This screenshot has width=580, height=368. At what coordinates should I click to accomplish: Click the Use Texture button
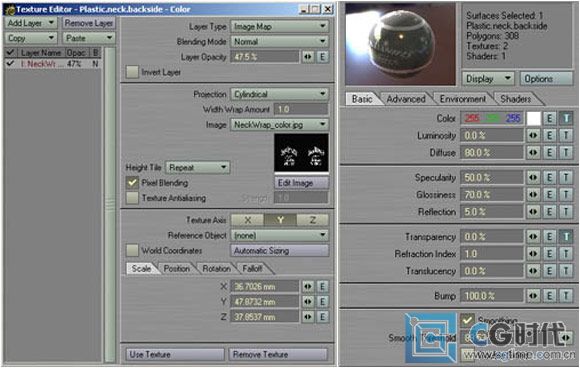[175, 354]
